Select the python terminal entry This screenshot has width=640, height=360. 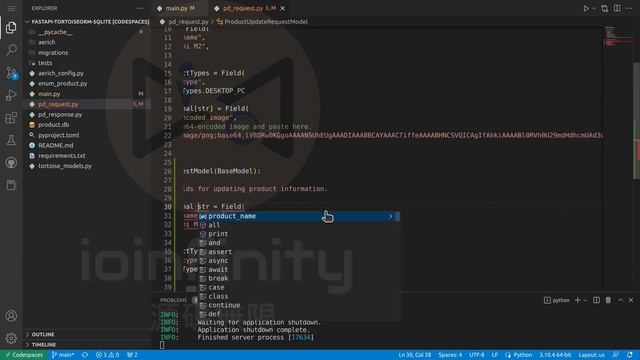tap(556, 300)
